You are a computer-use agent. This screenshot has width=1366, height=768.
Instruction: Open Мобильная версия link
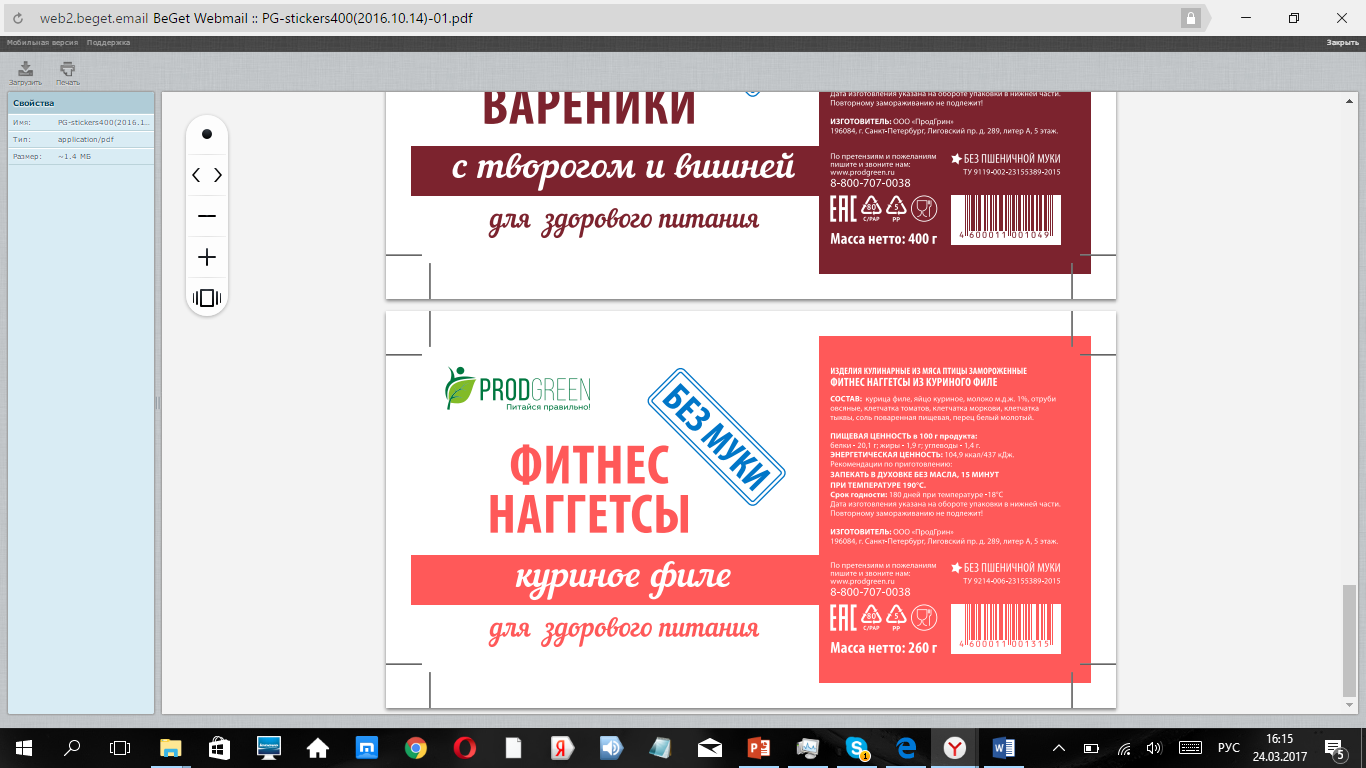(x=43, y=43)
